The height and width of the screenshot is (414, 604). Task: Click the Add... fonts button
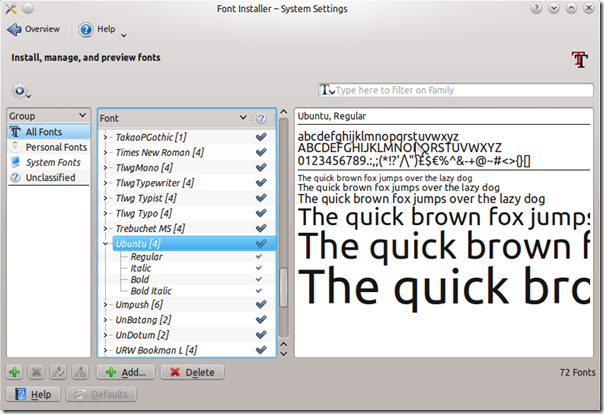pos(126,372)
